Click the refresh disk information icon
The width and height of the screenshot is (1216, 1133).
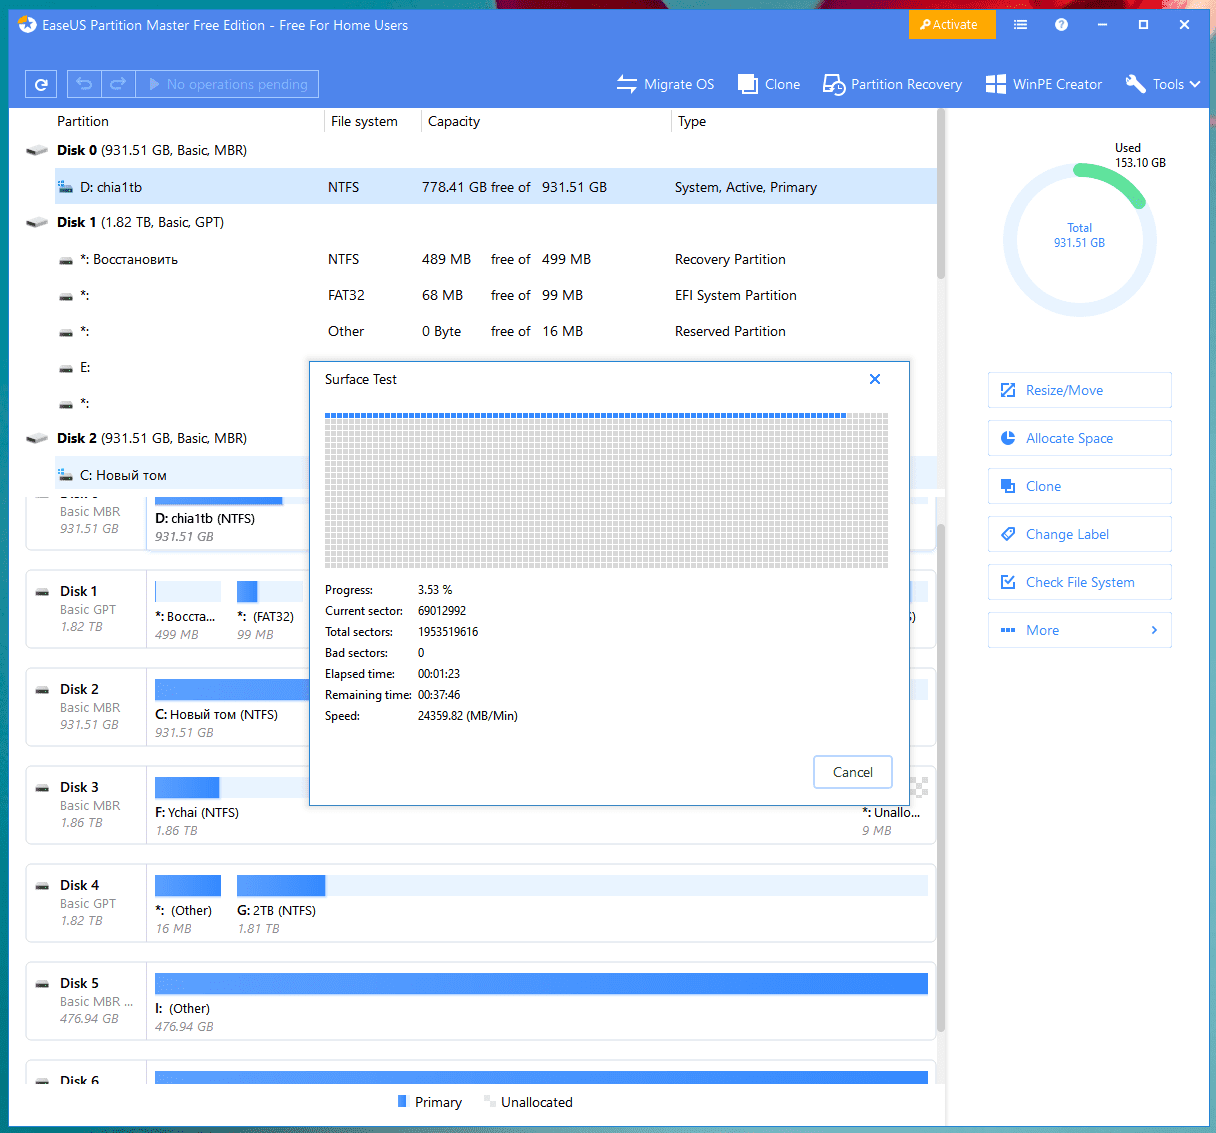click(x=41, y=84)
